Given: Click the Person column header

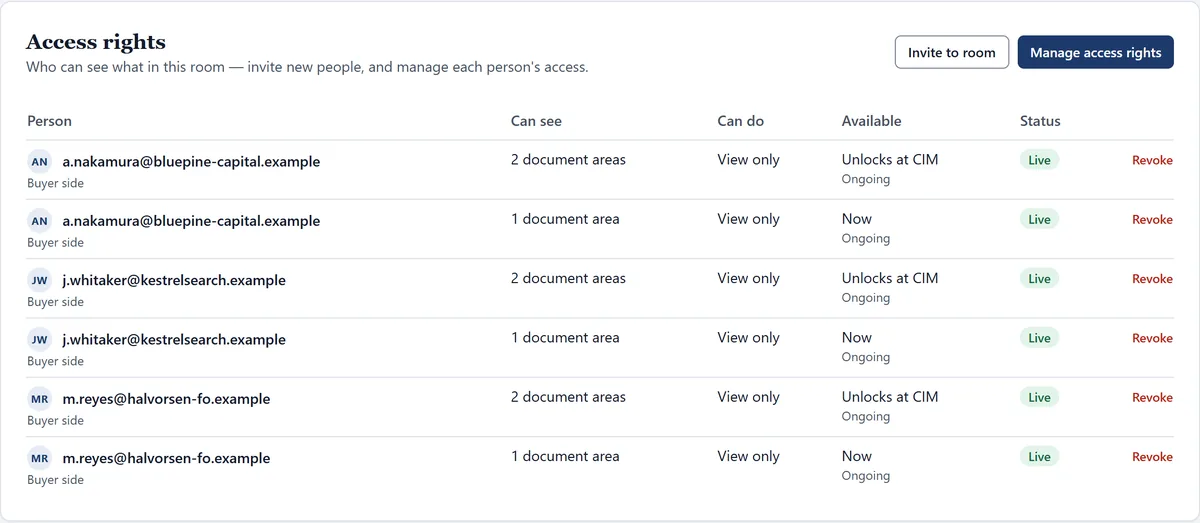Looking at the screenshot, I should (49, 121).
